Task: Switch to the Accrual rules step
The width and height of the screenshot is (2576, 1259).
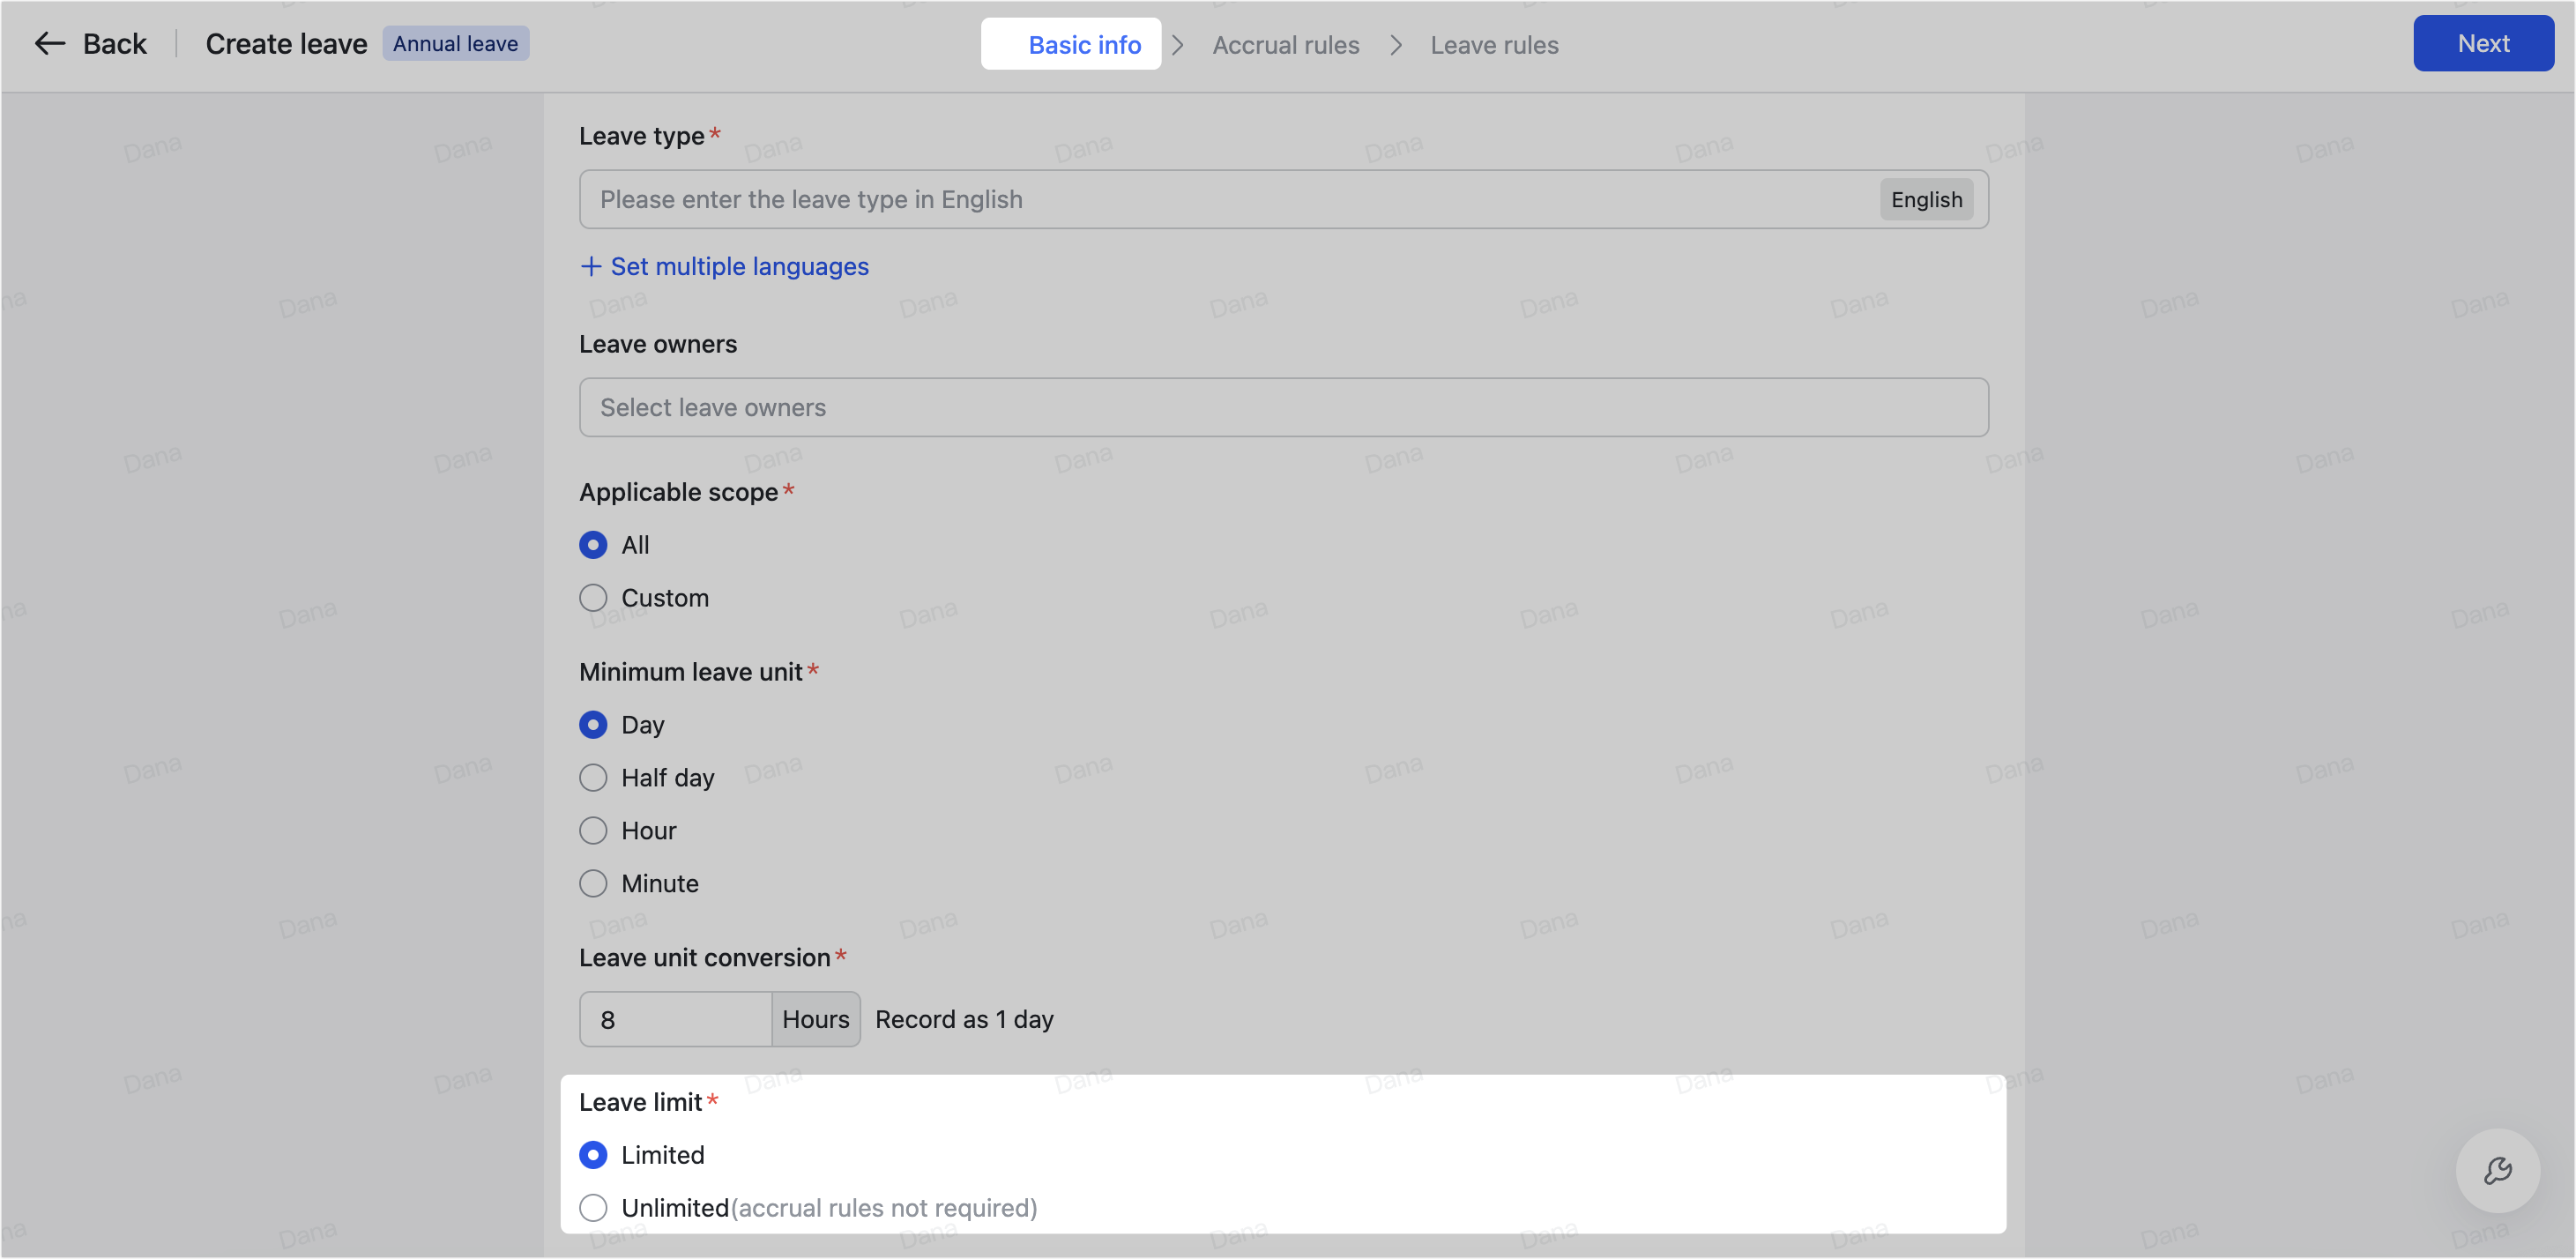Action: tap(1286, 44)
